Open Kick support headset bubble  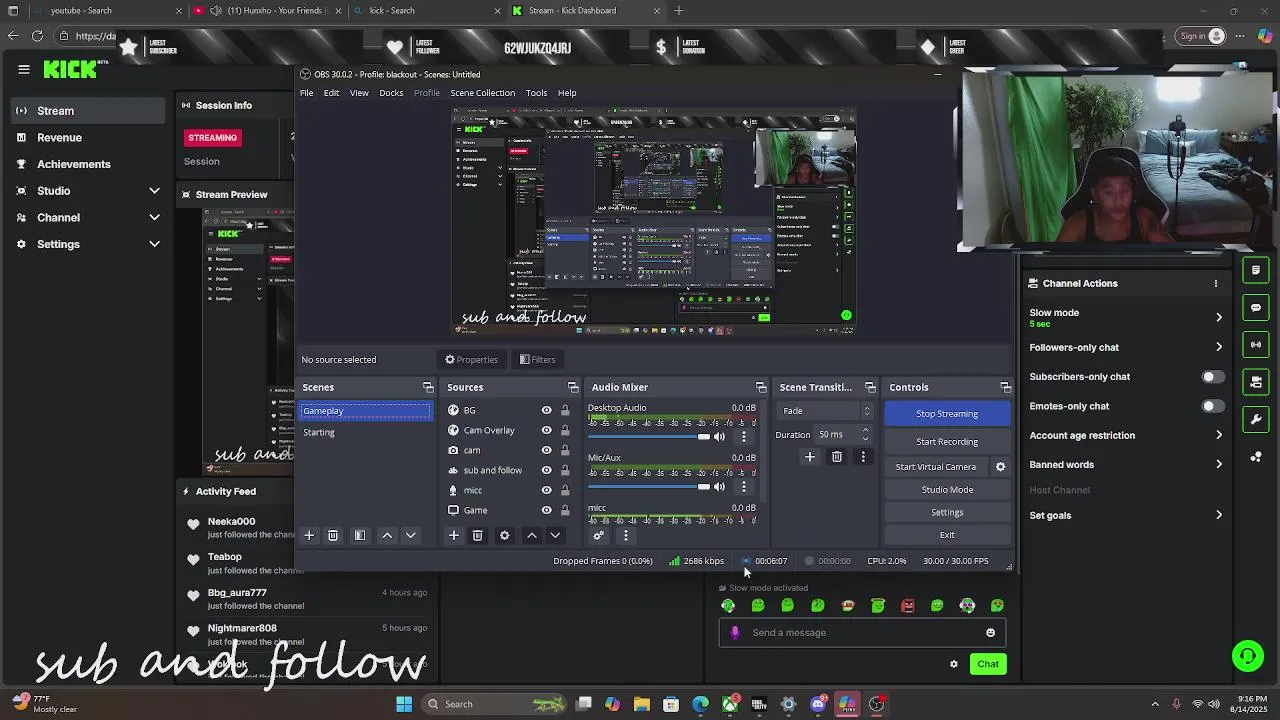(1247, 656)
